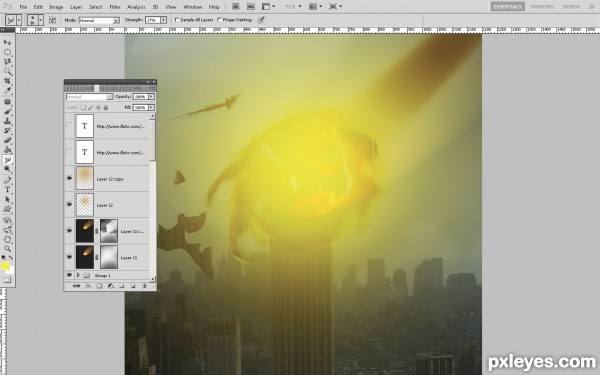
Task: Enable the Finger Painting checkbox
Action: (219, 20)
